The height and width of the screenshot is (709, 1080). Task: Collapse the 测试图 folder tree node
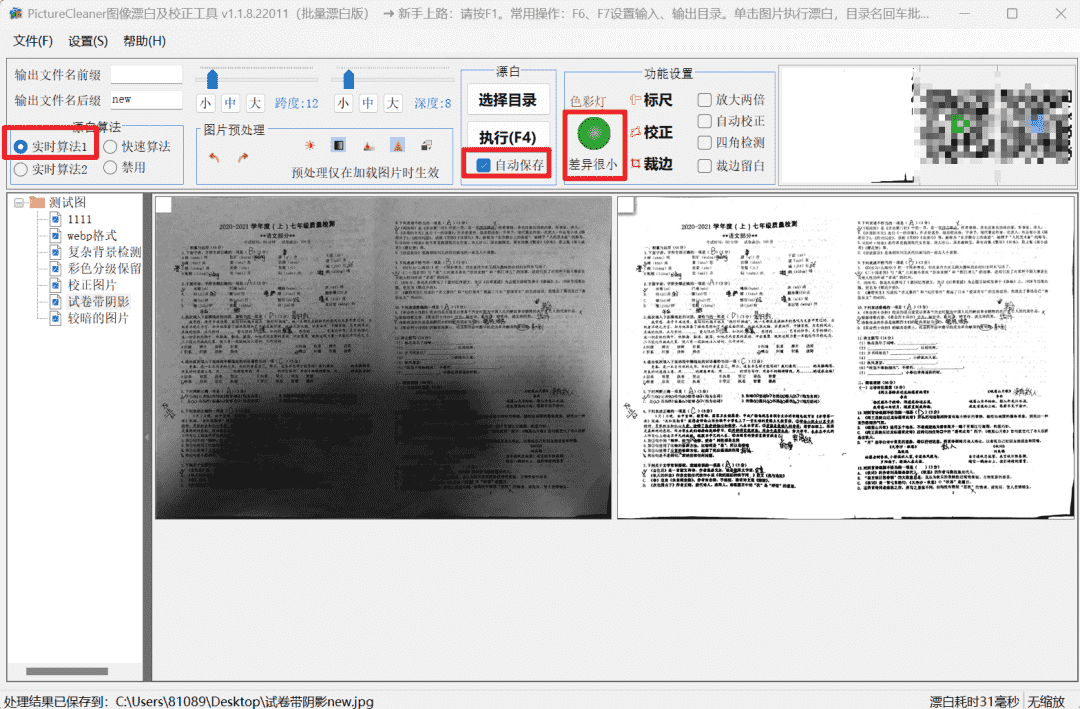point(19,202)
